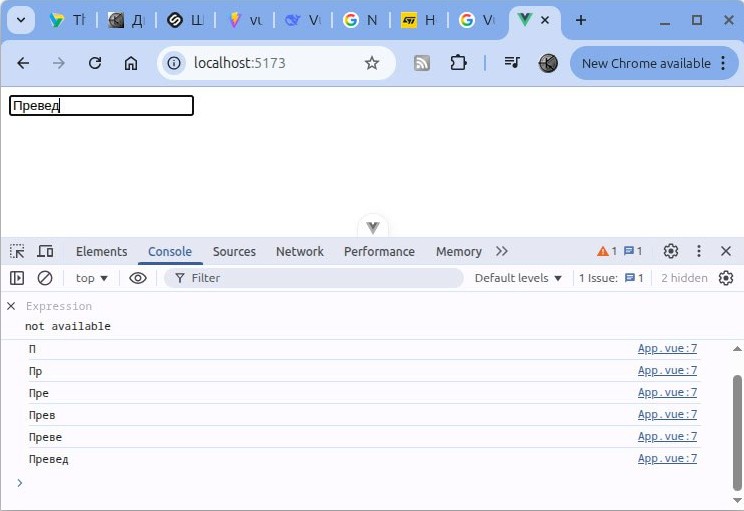This screenshot has height=511, width=744.
Task: Reload the page
Action: click(95, 63)
